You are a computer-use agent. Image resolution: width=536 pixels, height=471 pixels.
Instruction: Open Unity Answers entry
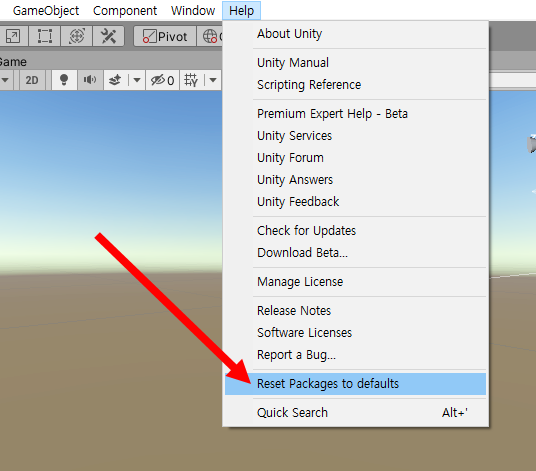click(x=355, y=179)
